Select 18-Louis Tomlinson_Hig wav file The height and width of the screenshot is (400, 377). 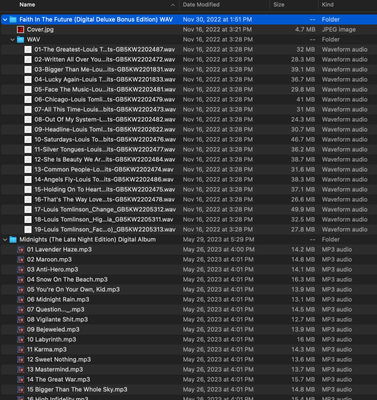(x=104, y=220)
